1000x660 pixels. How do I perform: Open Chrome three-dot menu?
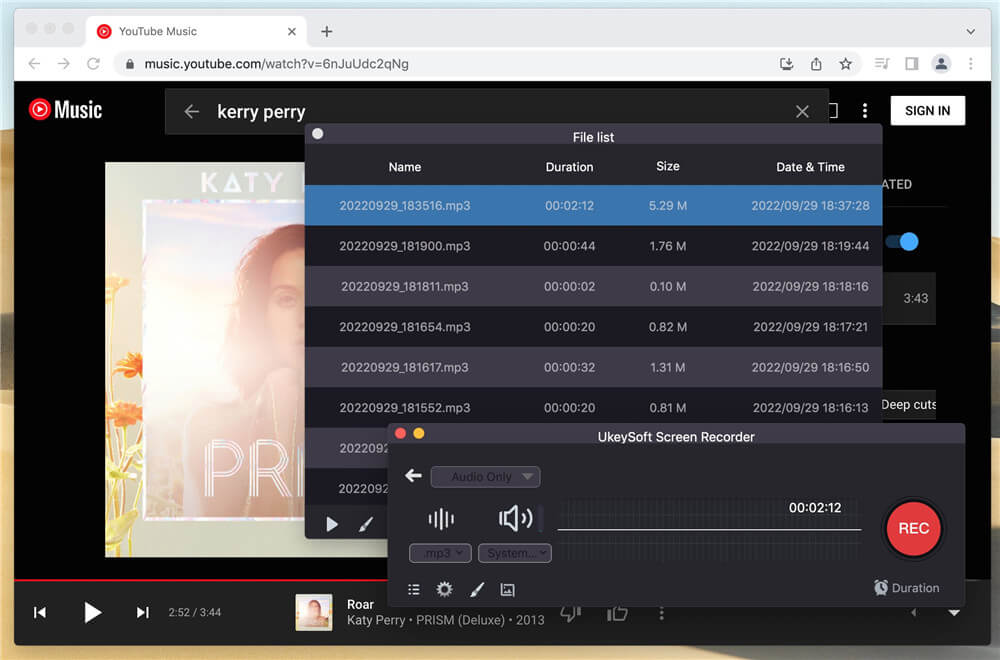point(971,64)
